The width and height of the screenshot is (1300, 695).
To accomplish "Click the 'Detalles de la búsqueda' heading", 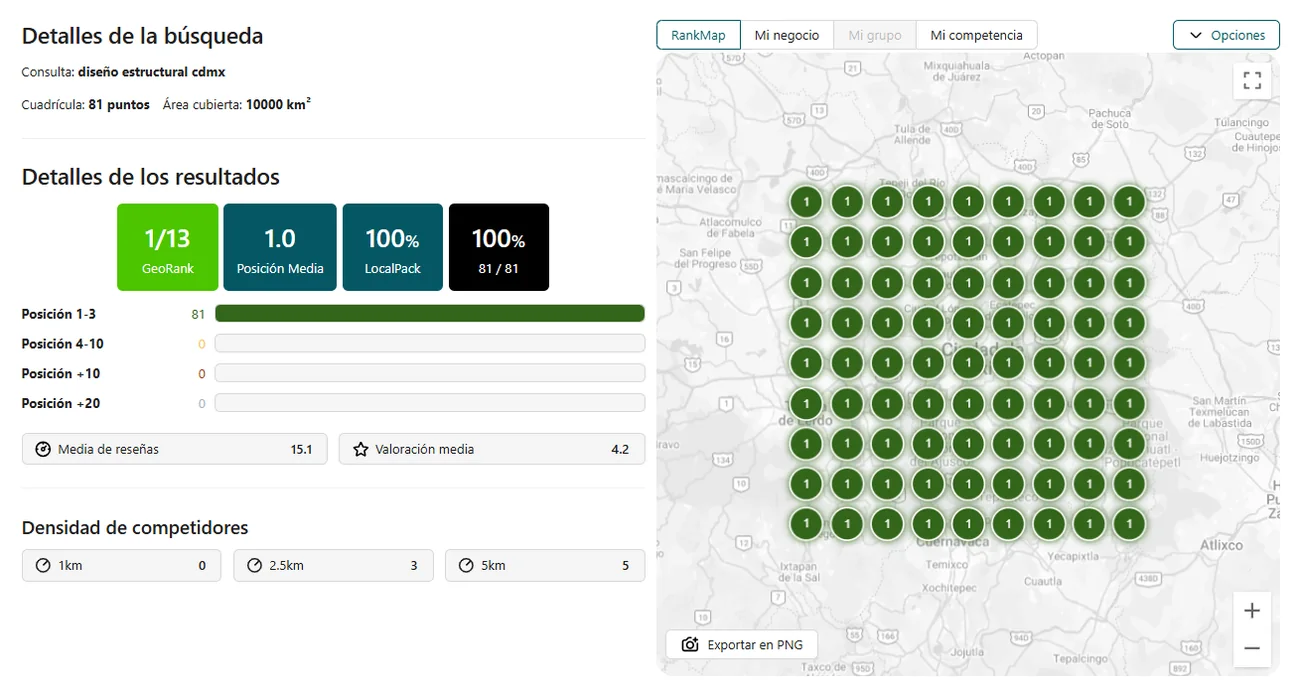I will [143, 36].
